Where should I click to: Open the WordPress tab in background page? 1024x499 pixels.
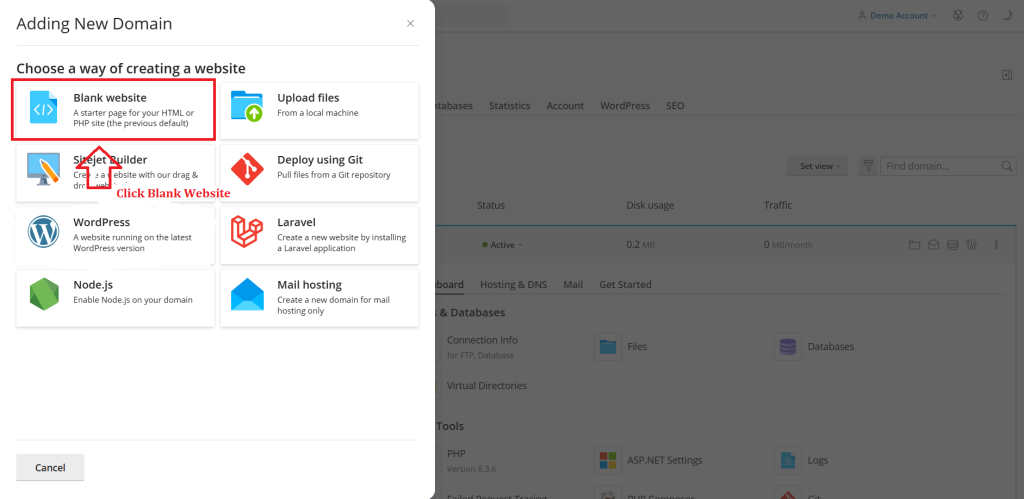[625, 105]
